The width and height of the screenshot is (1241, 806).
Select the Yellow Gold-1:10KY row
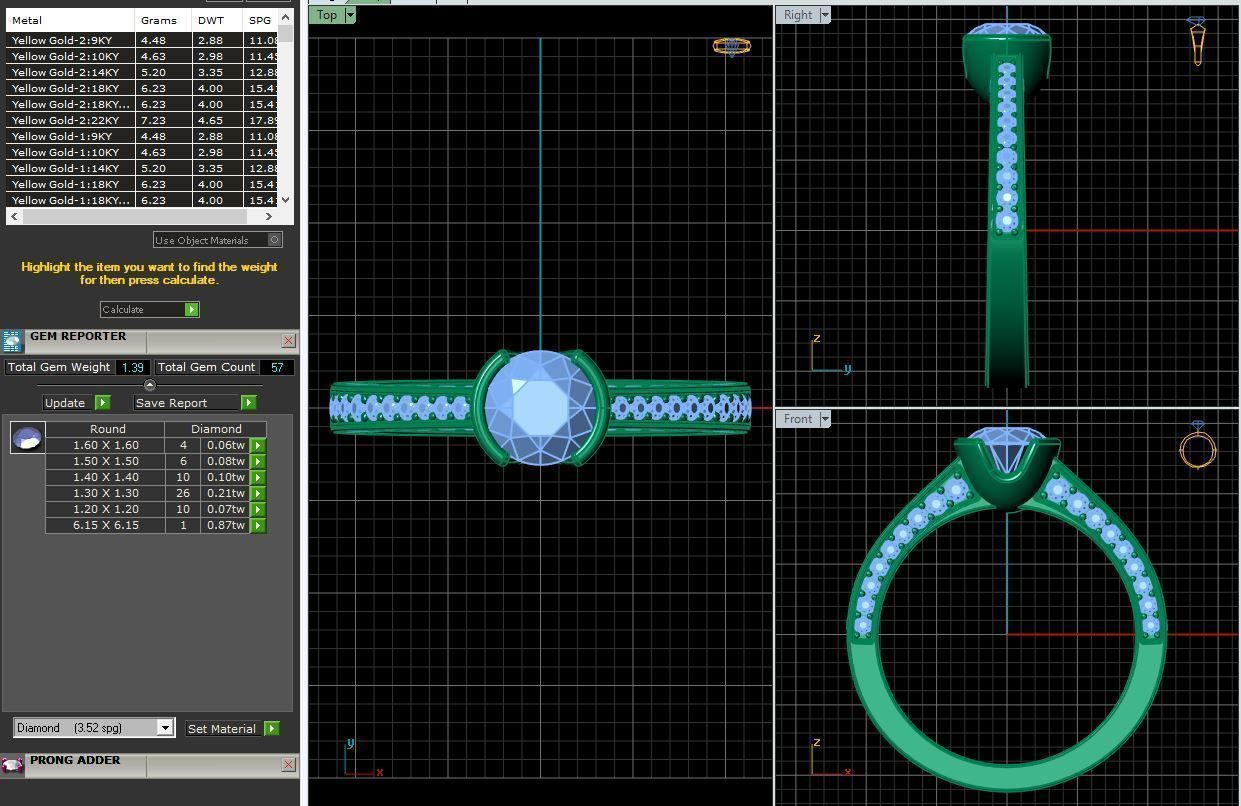142,152
